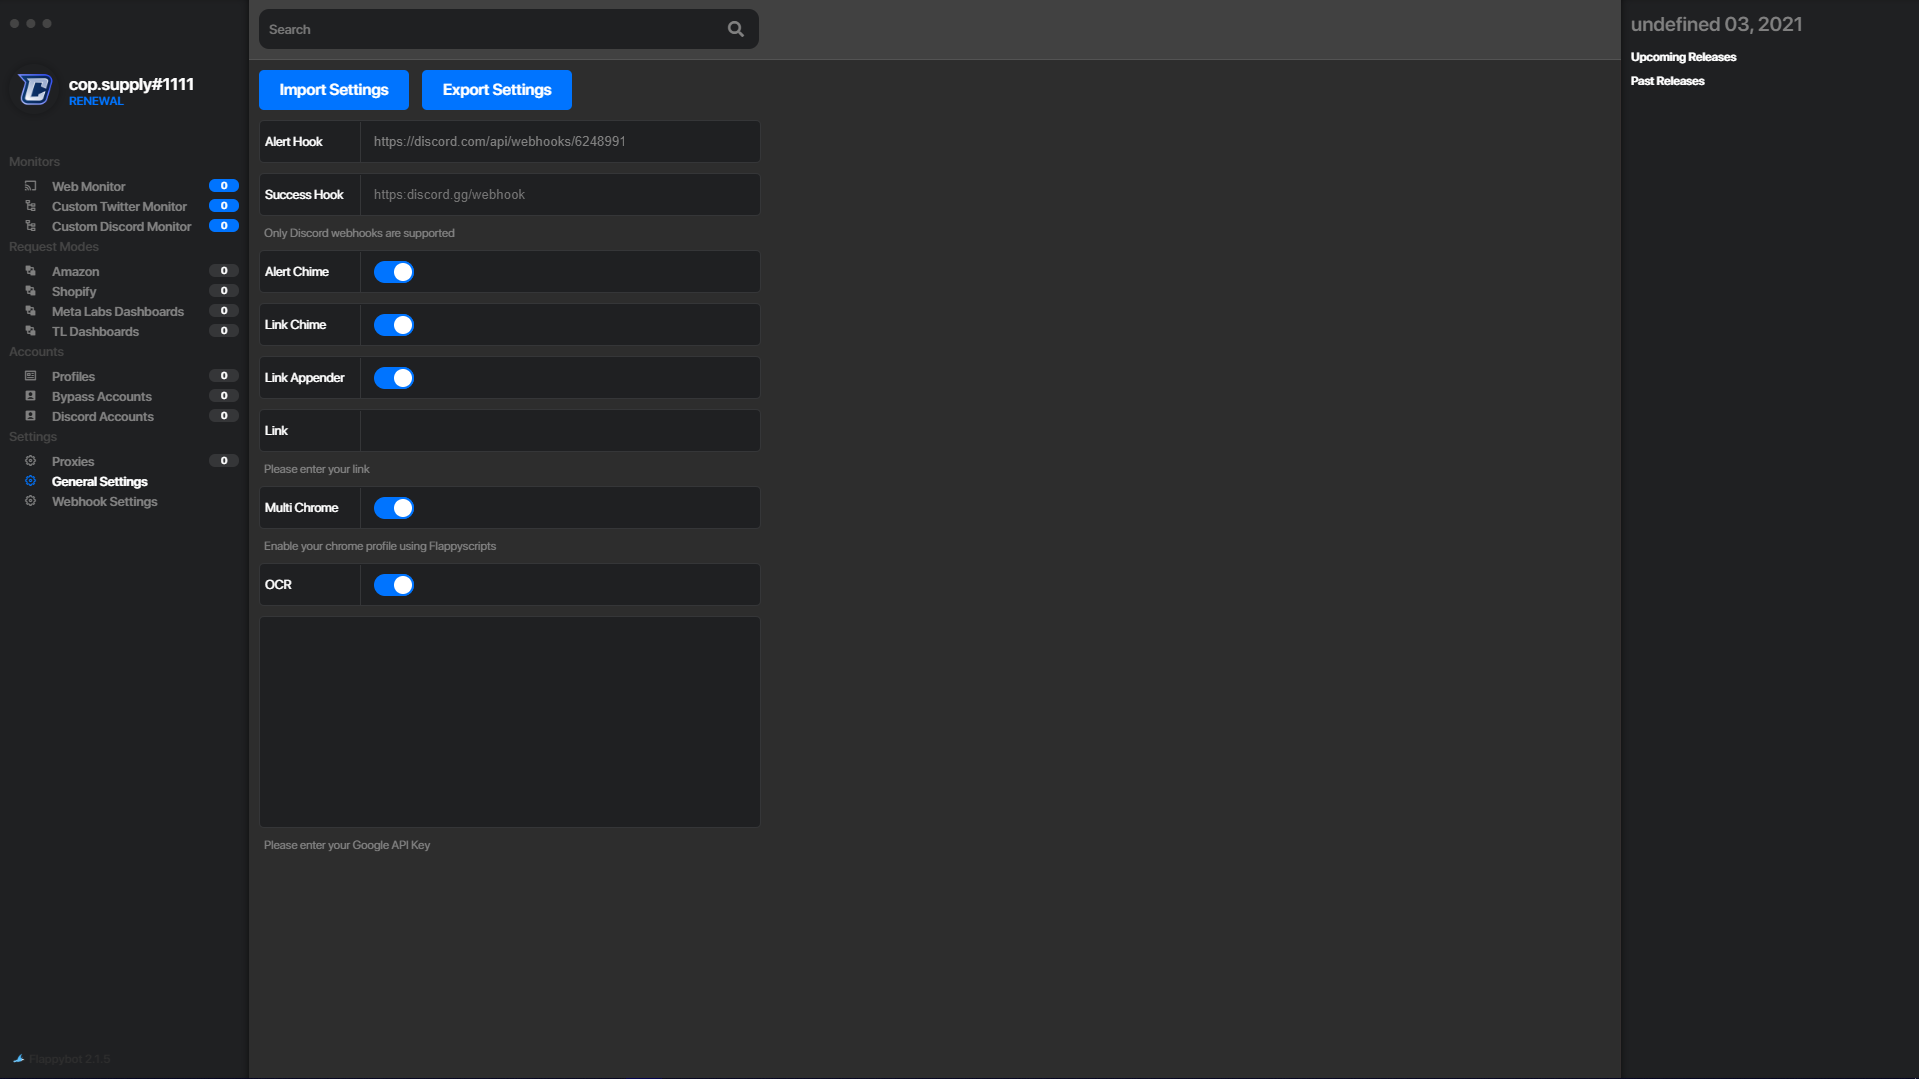Open Meta Labs Dashboards section
1919x1079 pixels.
pyautogui.click(x=117, y=312)
